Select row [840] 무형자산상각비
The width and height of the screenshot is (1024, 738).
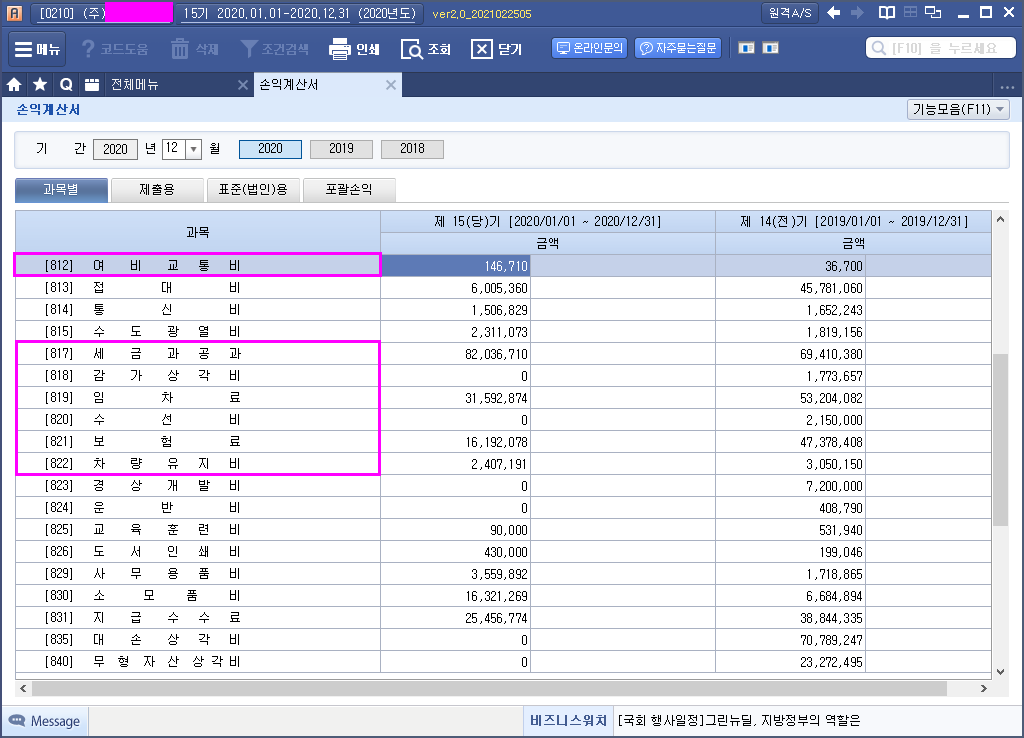point(503,662)
